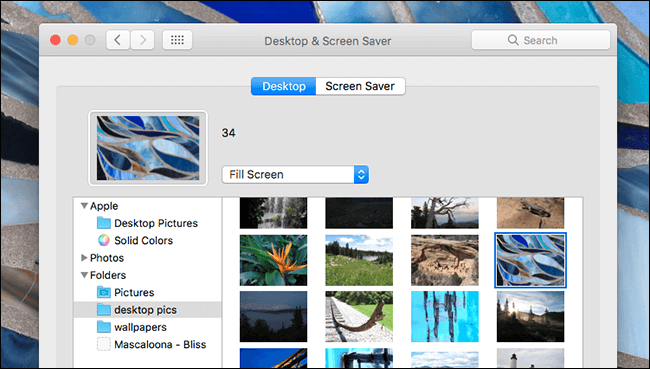Click the Solid Colors color wheel icon
The height and width of the screenshot is (369, 650).
coord(104,240)
